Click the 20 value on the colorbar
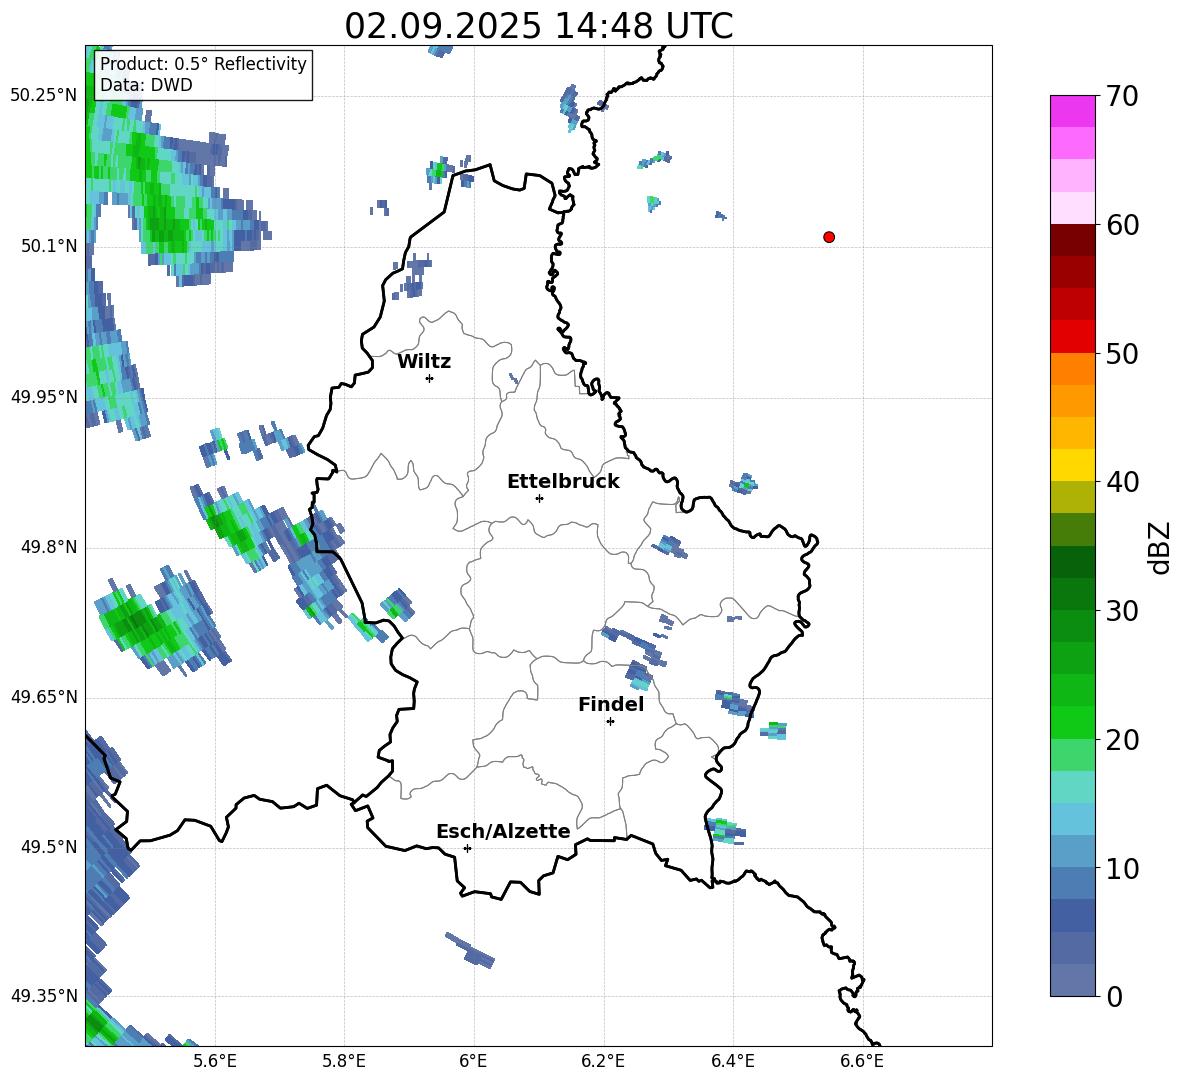This screenshot has height=1081, width=1184. point(1122,740)
